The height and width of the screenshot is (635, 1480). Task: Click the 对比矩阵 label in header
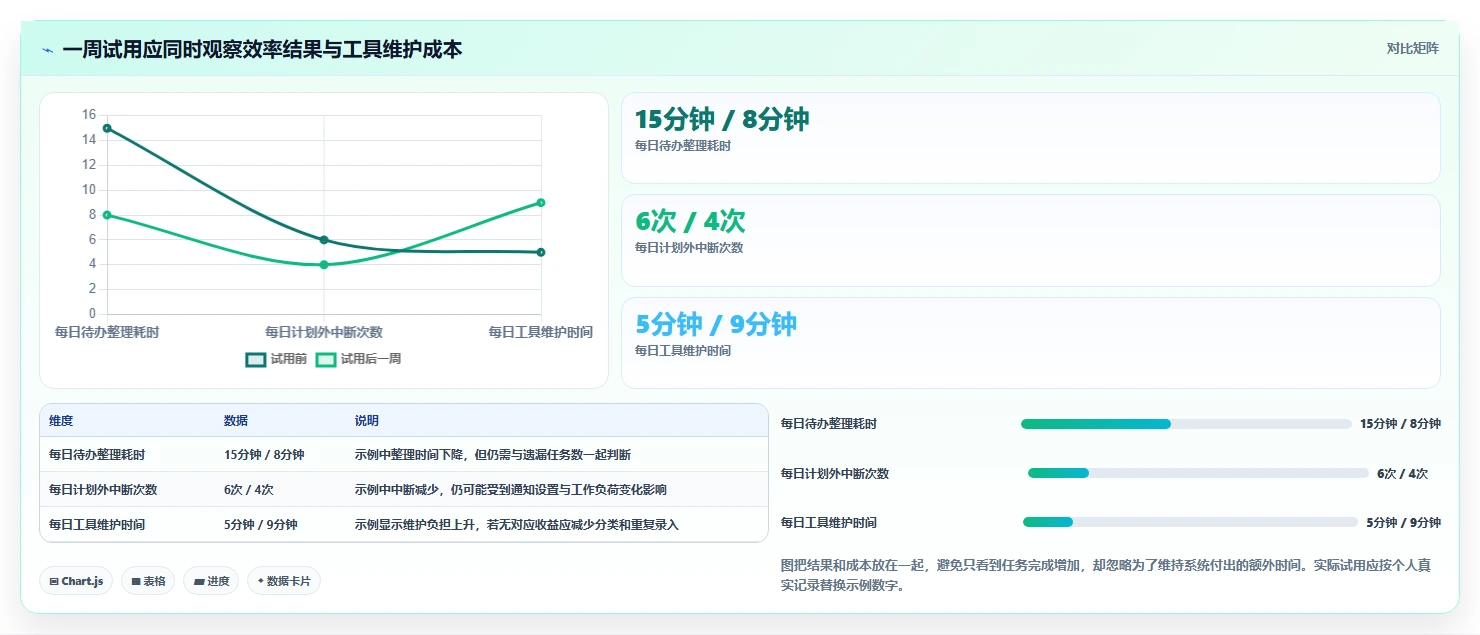point(1412,48)
